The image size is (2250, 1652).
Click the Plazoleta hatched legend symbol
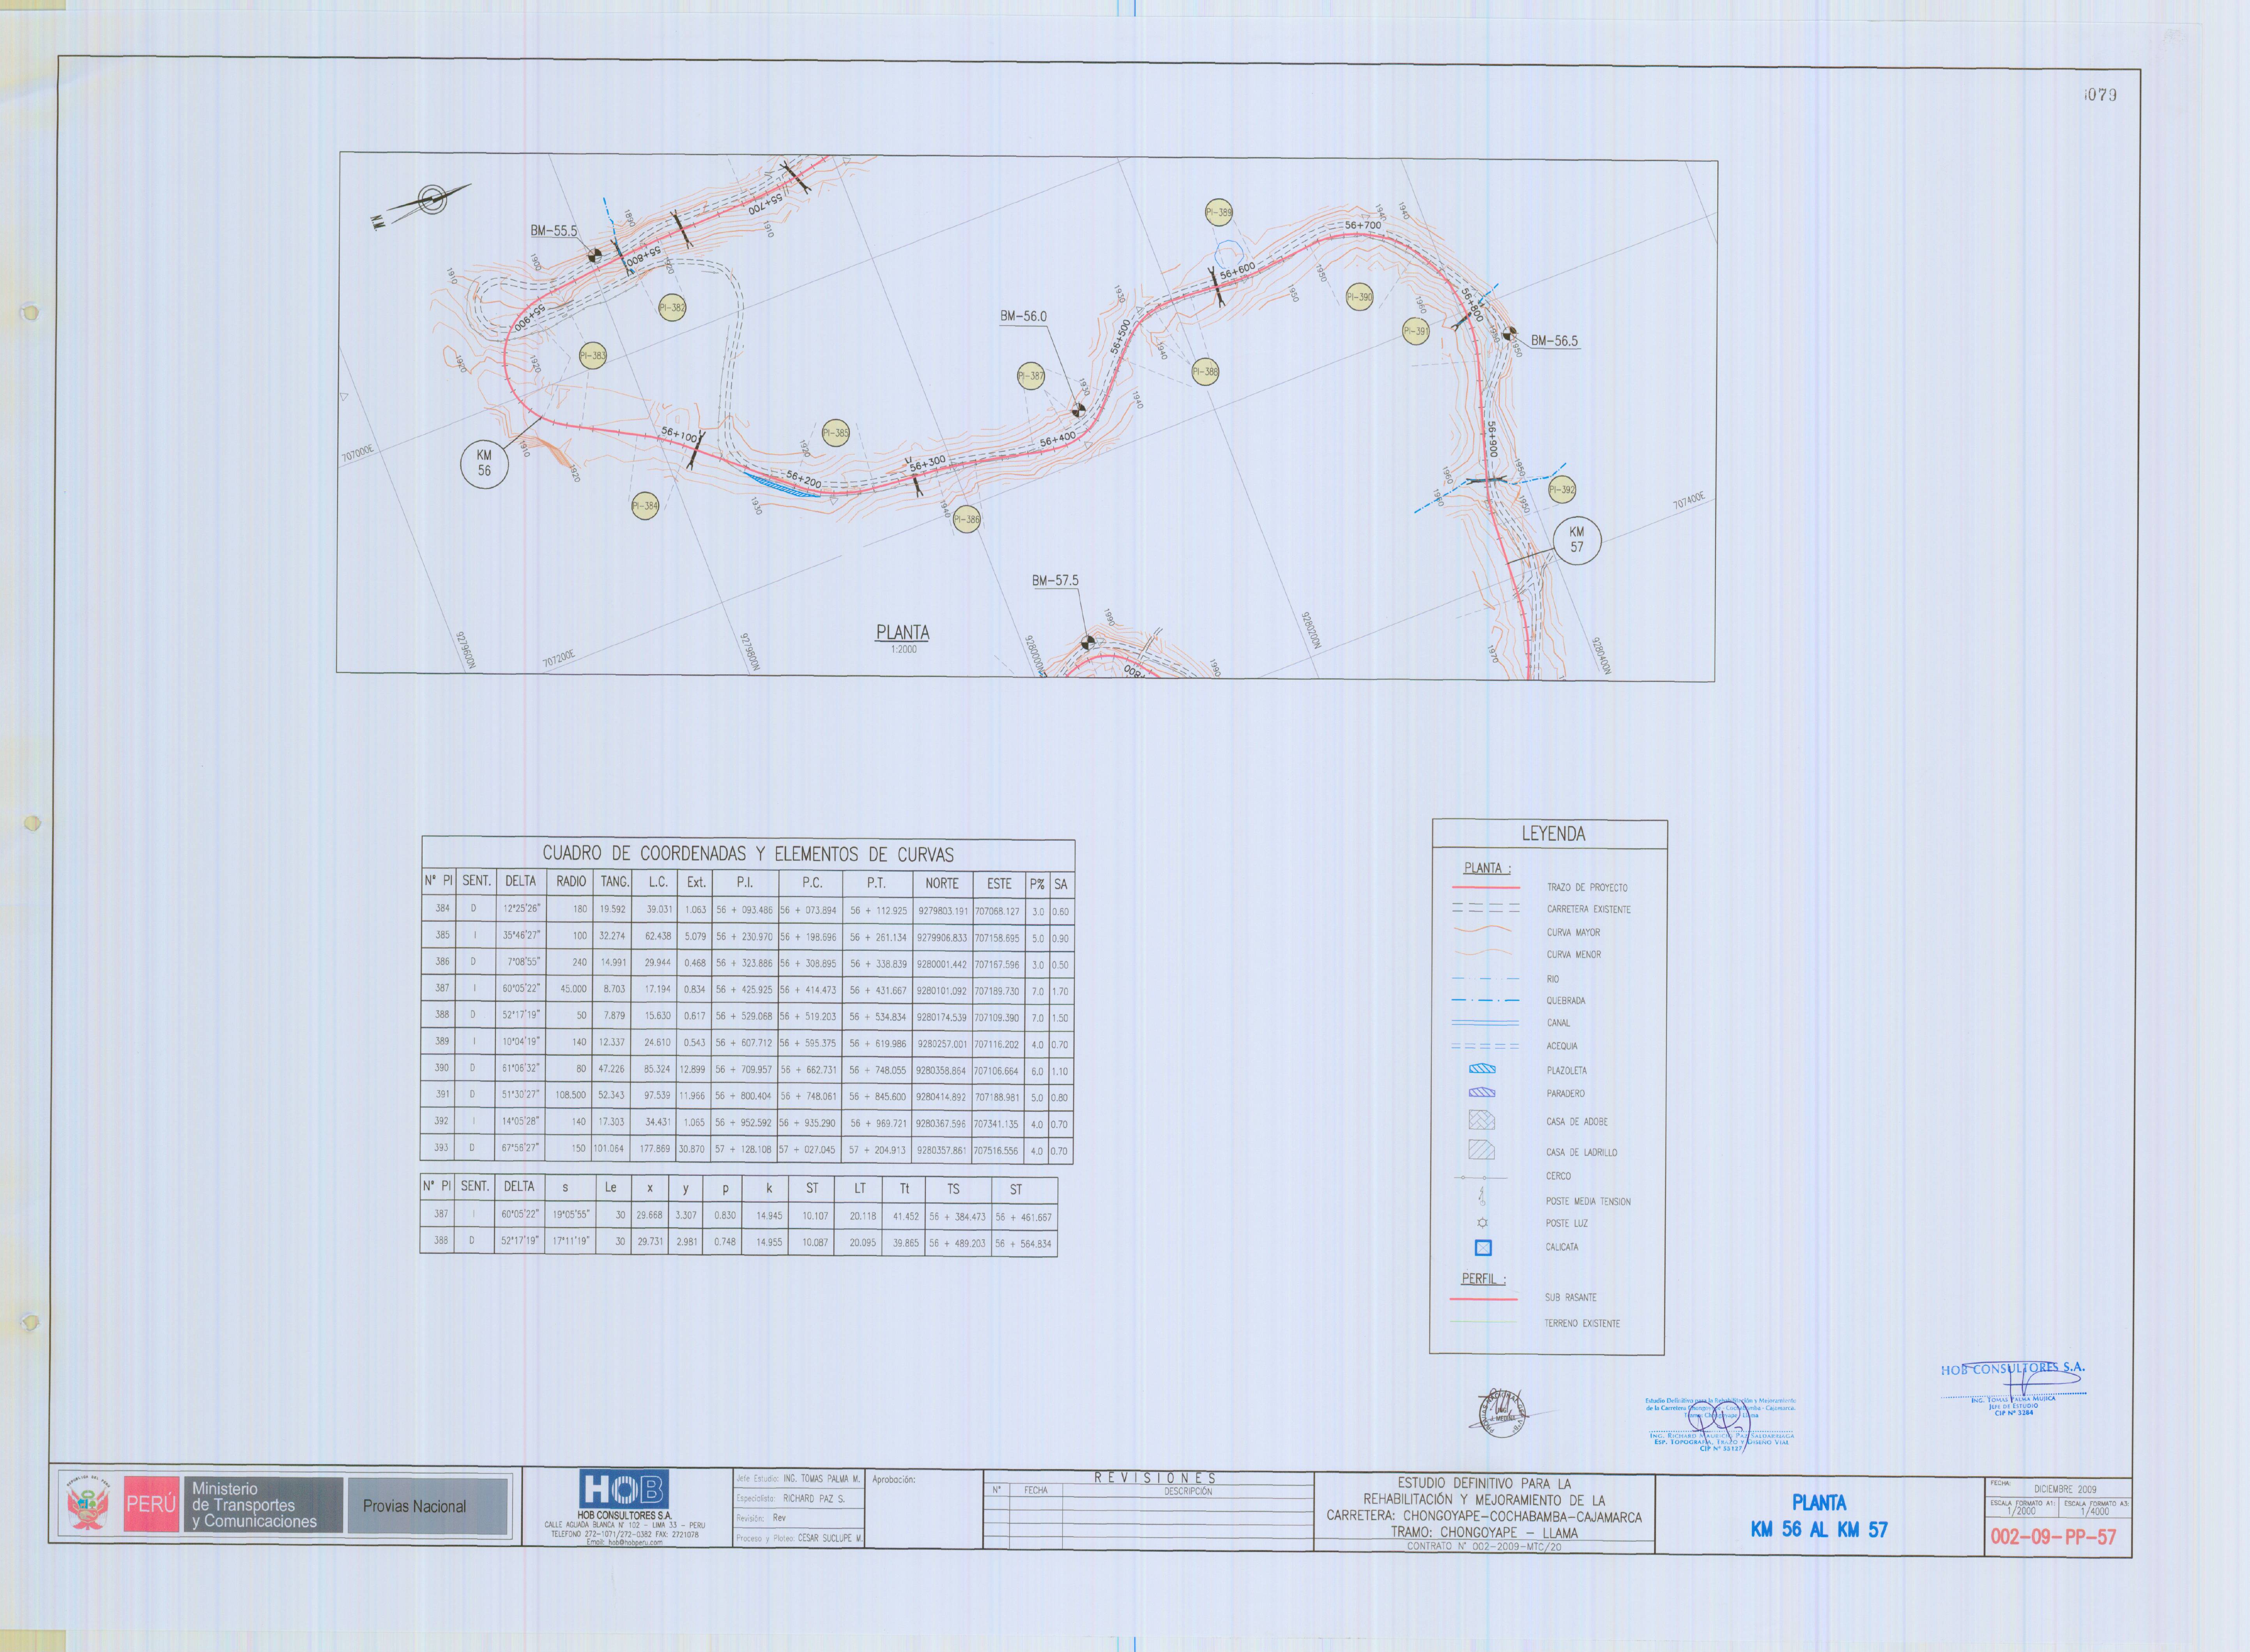coord(1482,1069)
